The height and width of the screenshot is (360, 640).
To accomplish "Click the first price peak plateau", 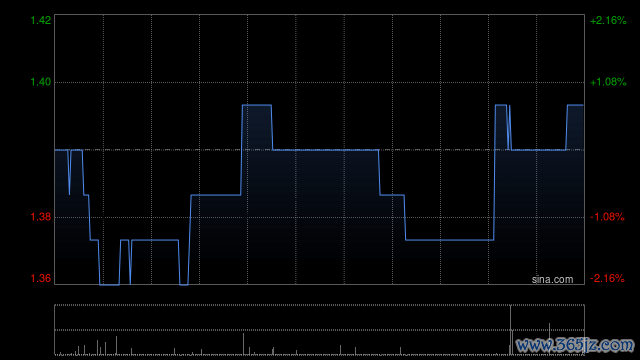I will click(x=257, y=105).
